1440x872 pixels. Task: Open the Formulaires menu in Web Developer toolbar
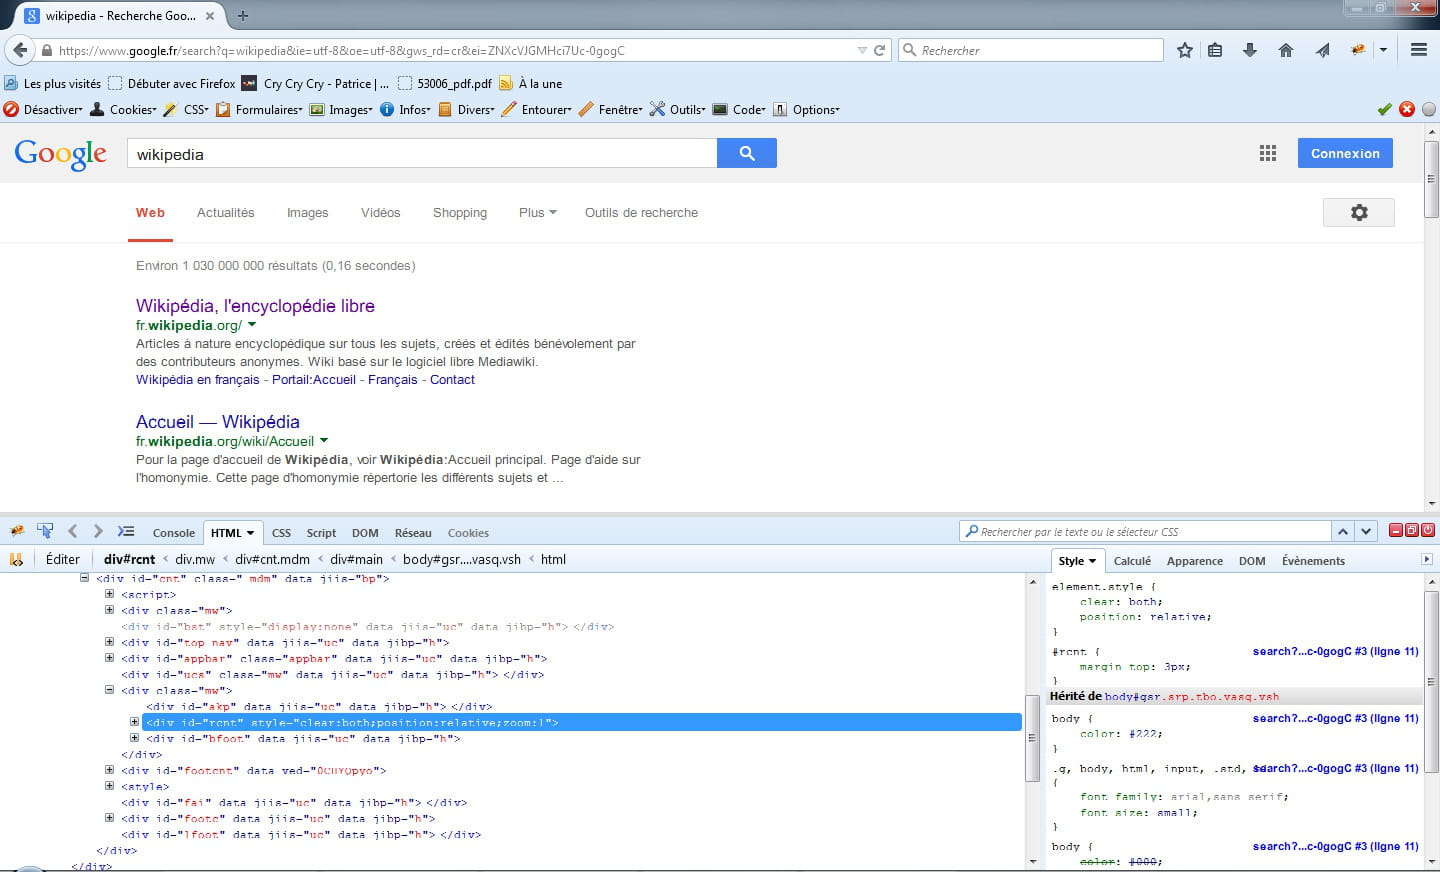click(260, 110)
